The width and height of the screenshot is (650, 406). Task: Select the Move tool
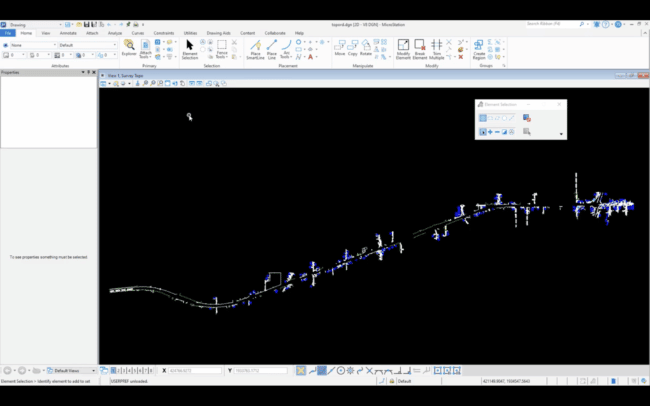(x=340, y=48)
